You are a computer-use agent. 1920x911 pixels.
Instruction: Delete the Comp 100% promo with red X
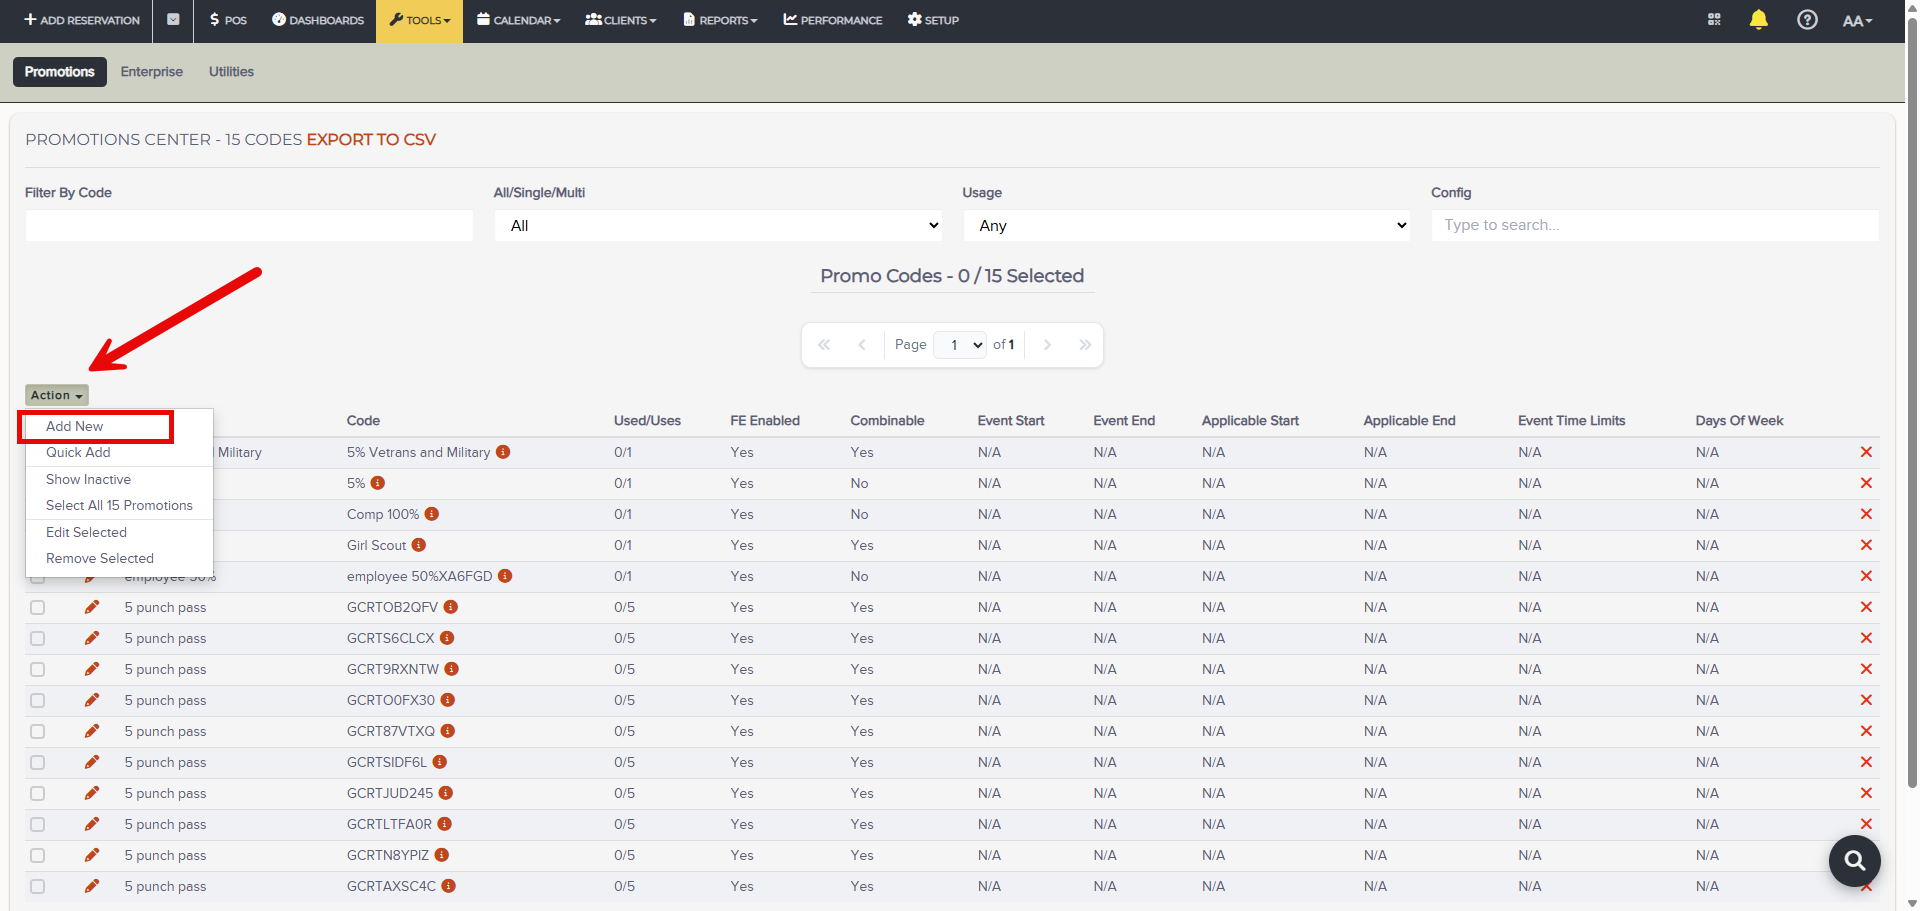point(1866,514)
